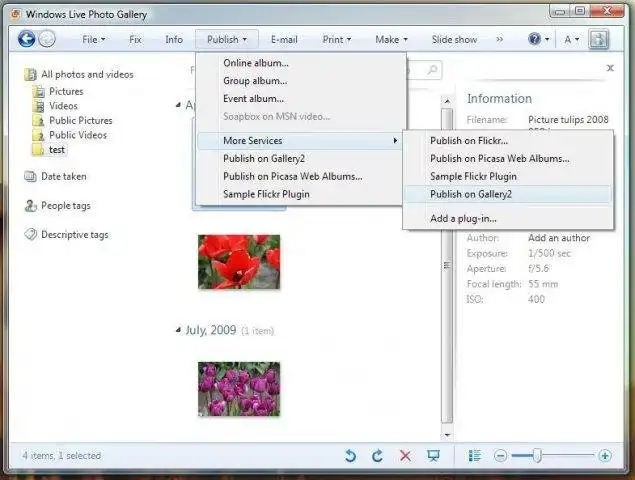The image size is (635, 480).
Task: Choose Publish on Flickr in the submenu
Action: (x=508, y=141)
